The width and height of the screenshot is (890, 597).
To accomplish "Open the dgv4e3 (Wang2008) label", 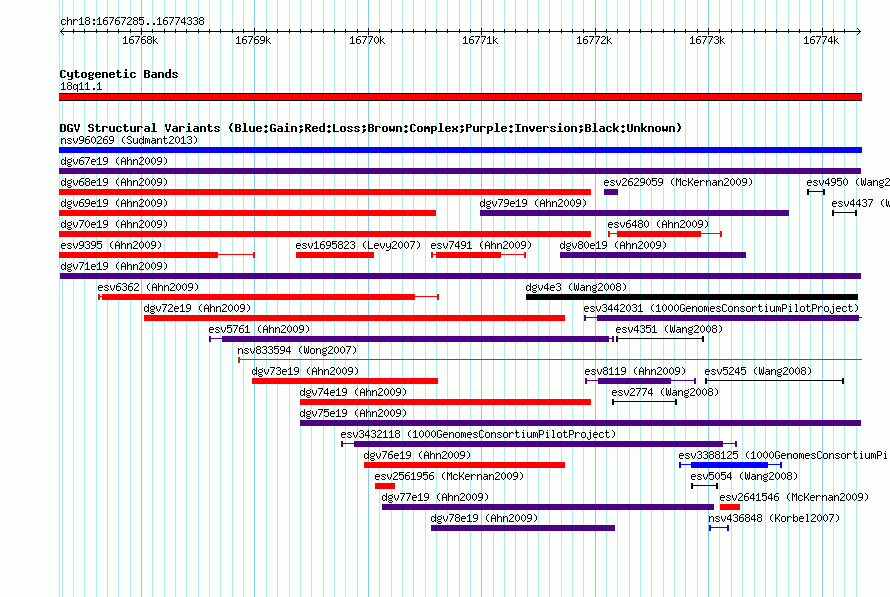I will click(x=576, y=287).
